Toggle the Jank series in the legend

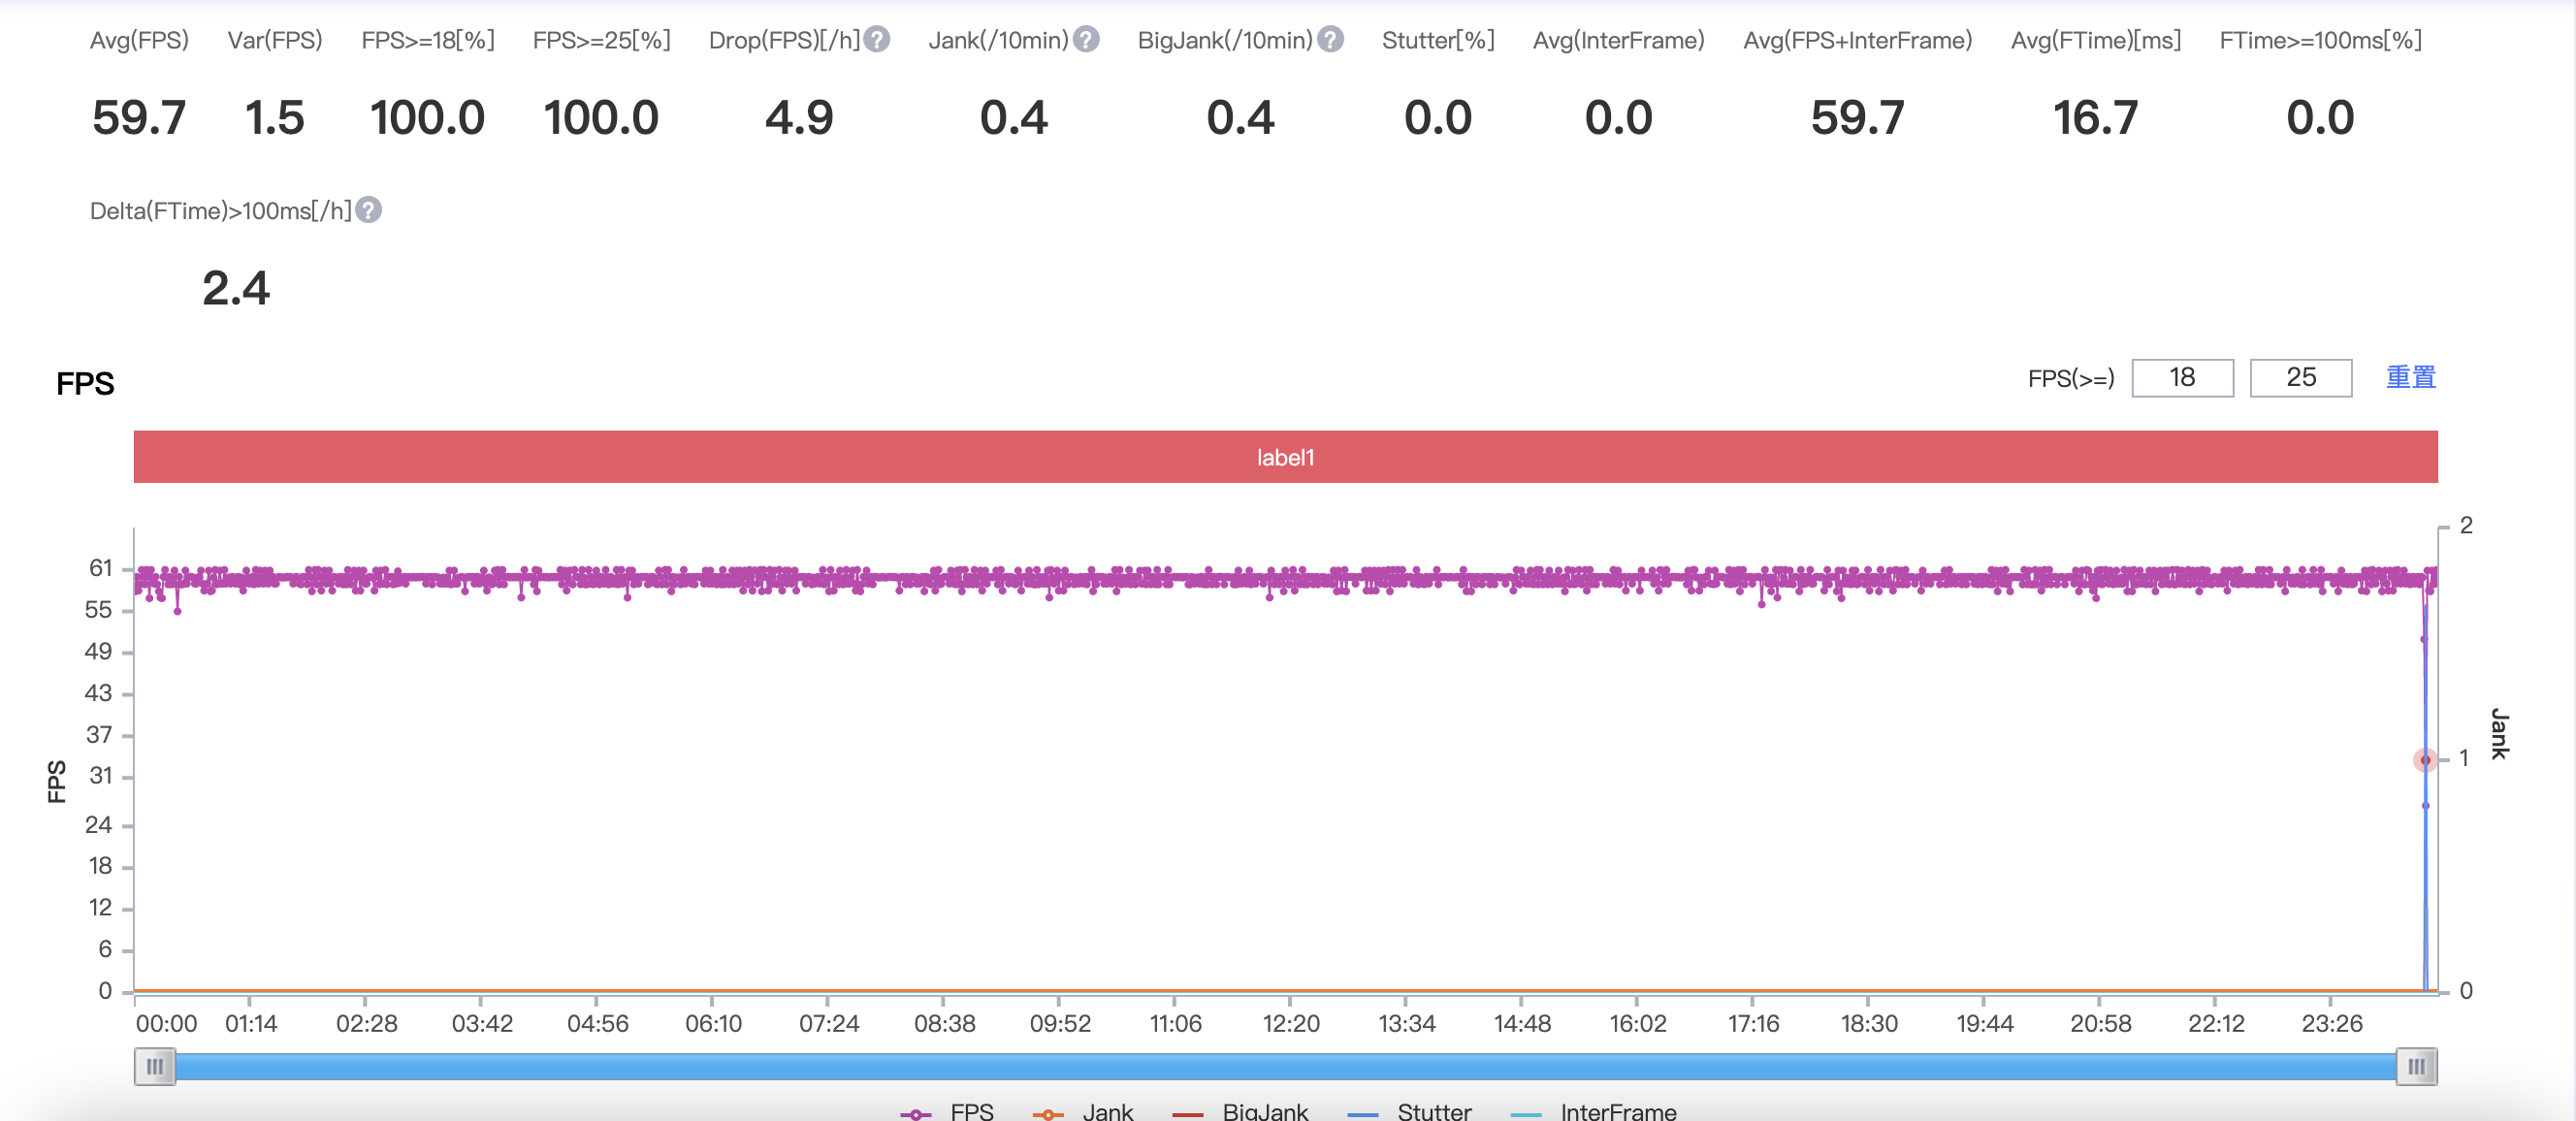point(1083,1111)
